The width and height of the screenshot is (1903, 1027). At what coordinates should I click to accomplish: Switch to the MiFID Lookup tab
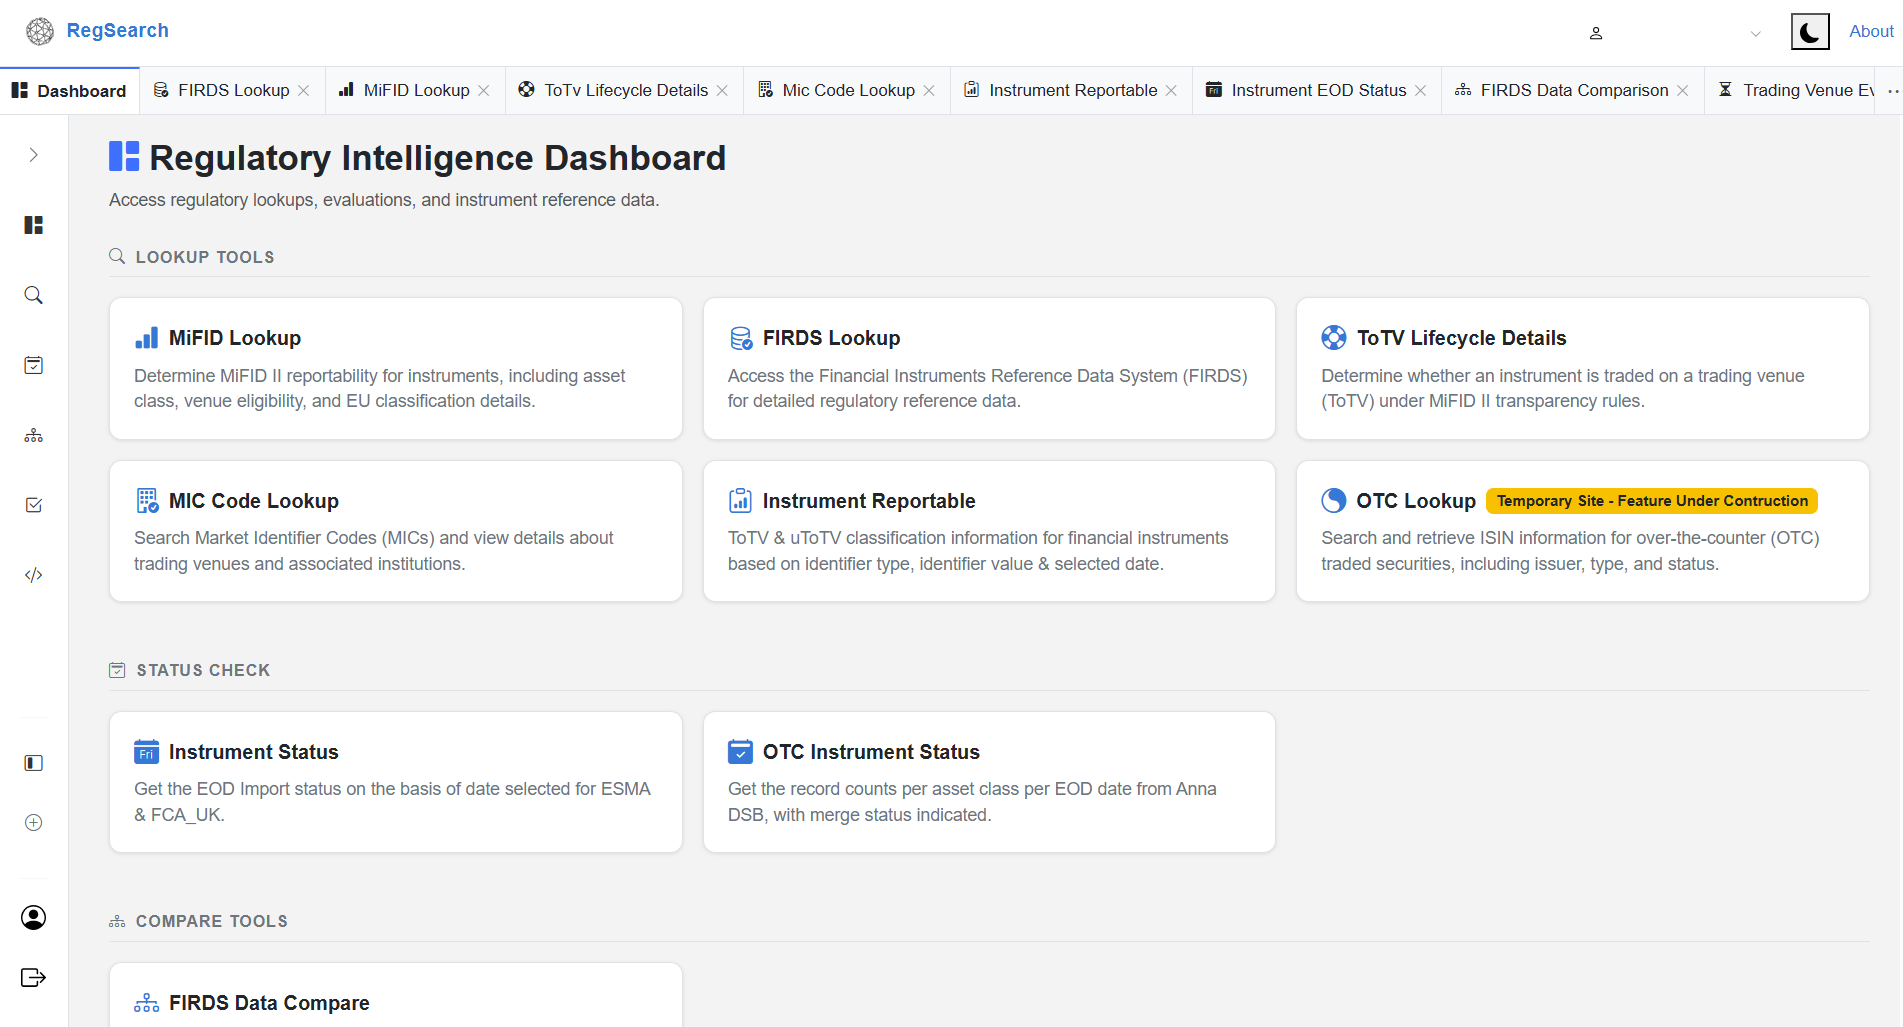405,90
